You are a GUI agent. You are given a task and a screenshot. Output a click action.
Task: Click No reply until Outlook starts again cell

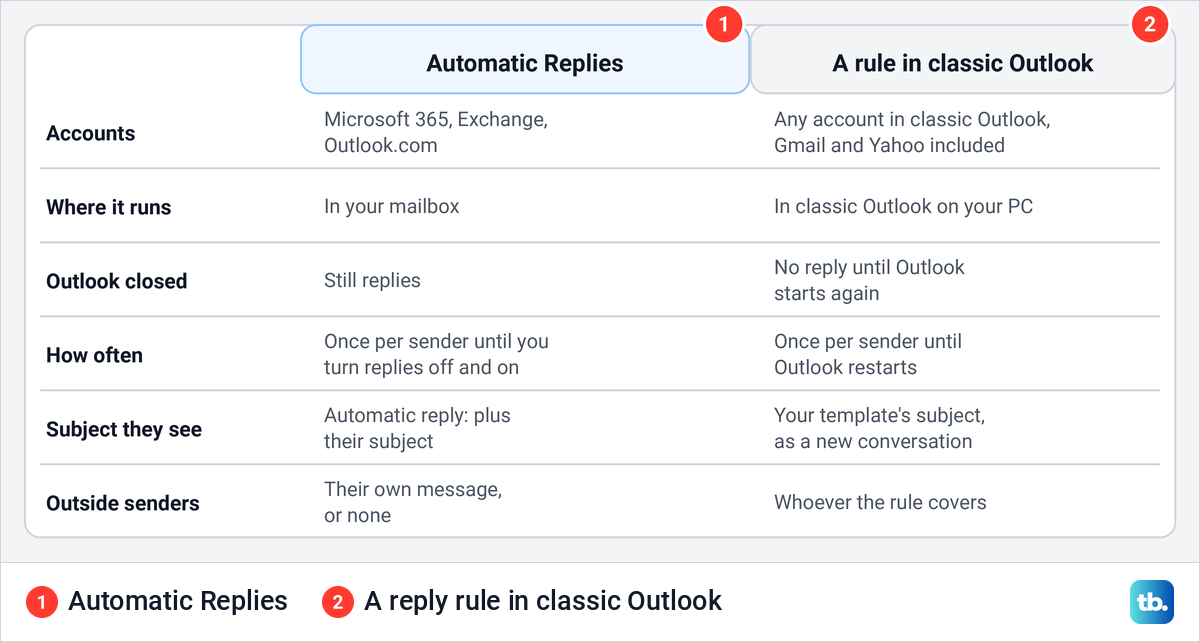pyautogui.click(x=869, y=280)
